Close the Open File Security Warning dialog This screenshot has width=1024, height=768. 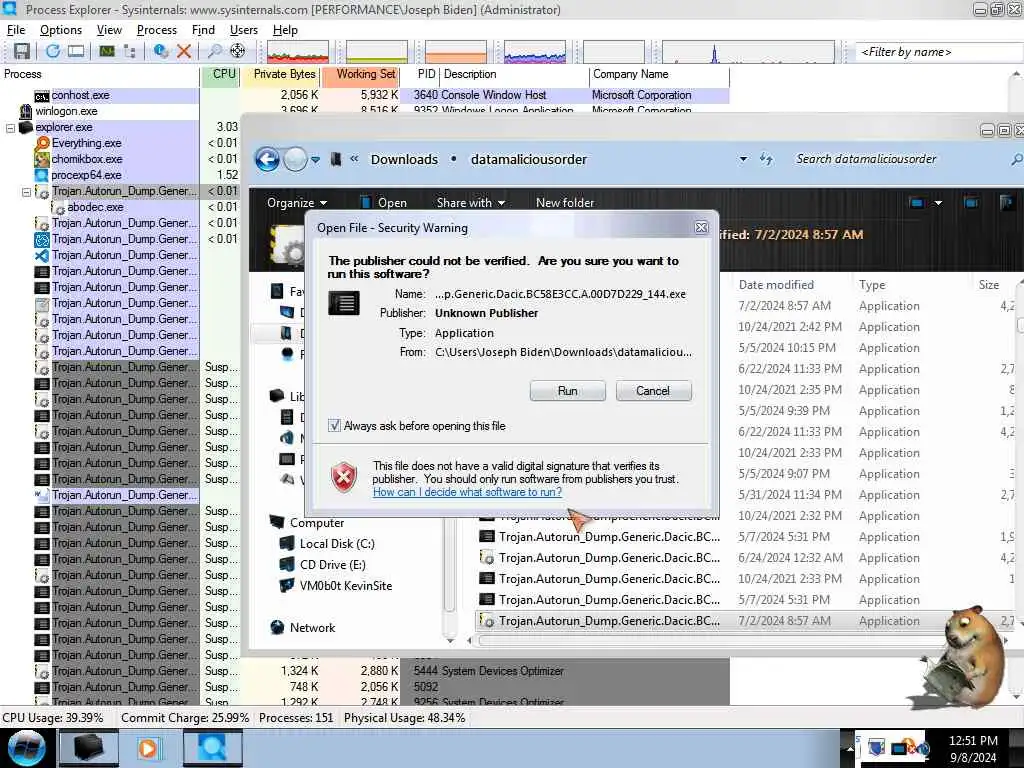[701, 227]
